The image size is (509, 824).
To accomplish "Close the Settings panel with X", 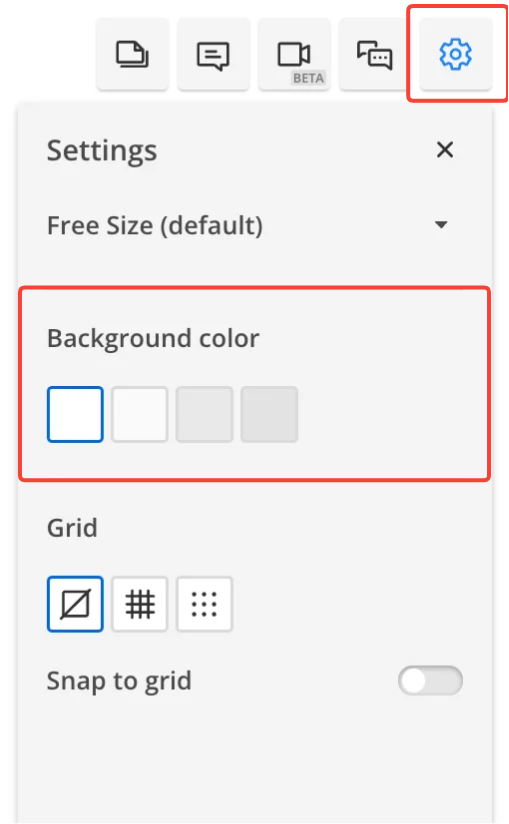I will [445, 150].
